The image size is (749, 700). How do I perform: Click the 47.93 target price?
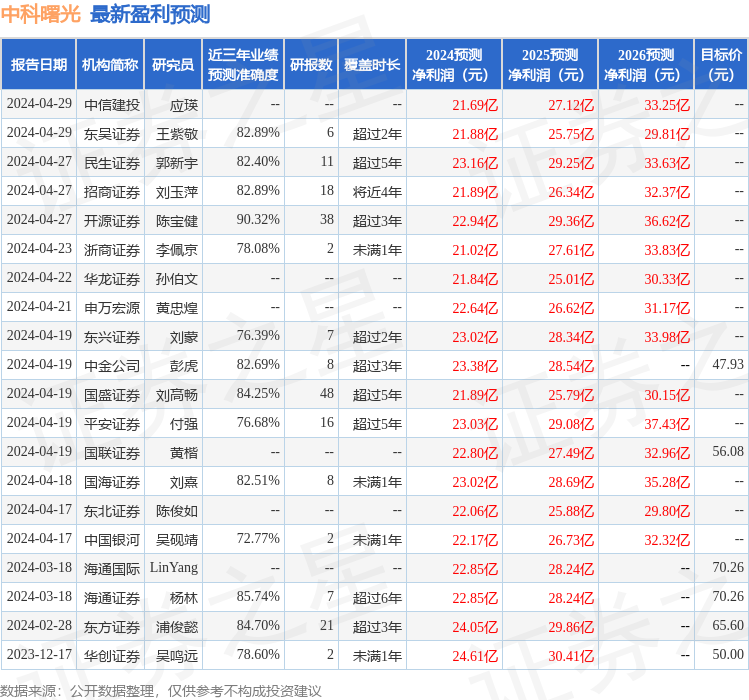click(728, 364)
